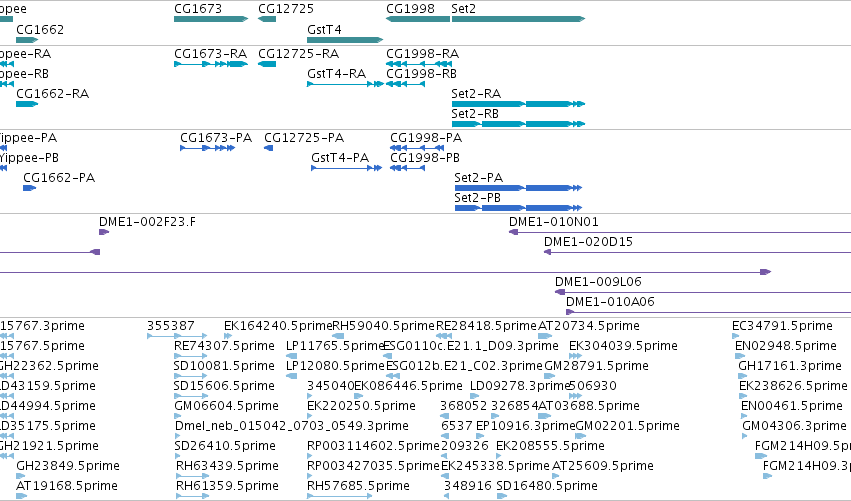Click the Set2-PB protein label
The height and width of the screenshot is (501, 851).
click(x=478, y=198)
